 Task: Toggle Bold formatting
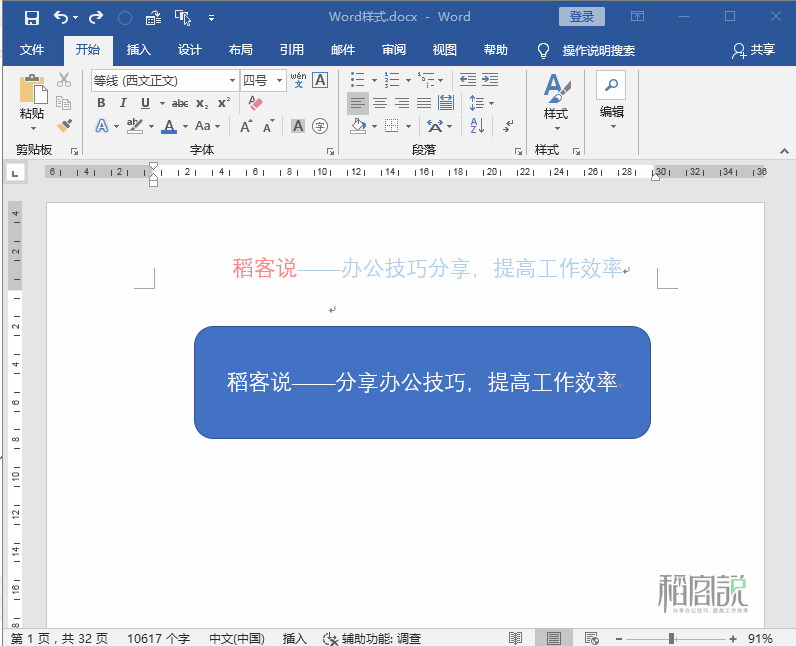click(x=101, y=103)
